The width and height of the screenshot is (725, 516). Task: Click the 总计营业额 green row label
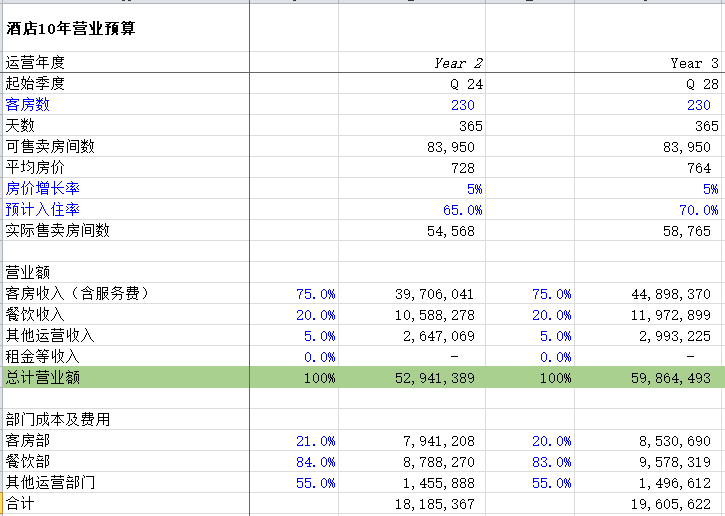(43, 377)
